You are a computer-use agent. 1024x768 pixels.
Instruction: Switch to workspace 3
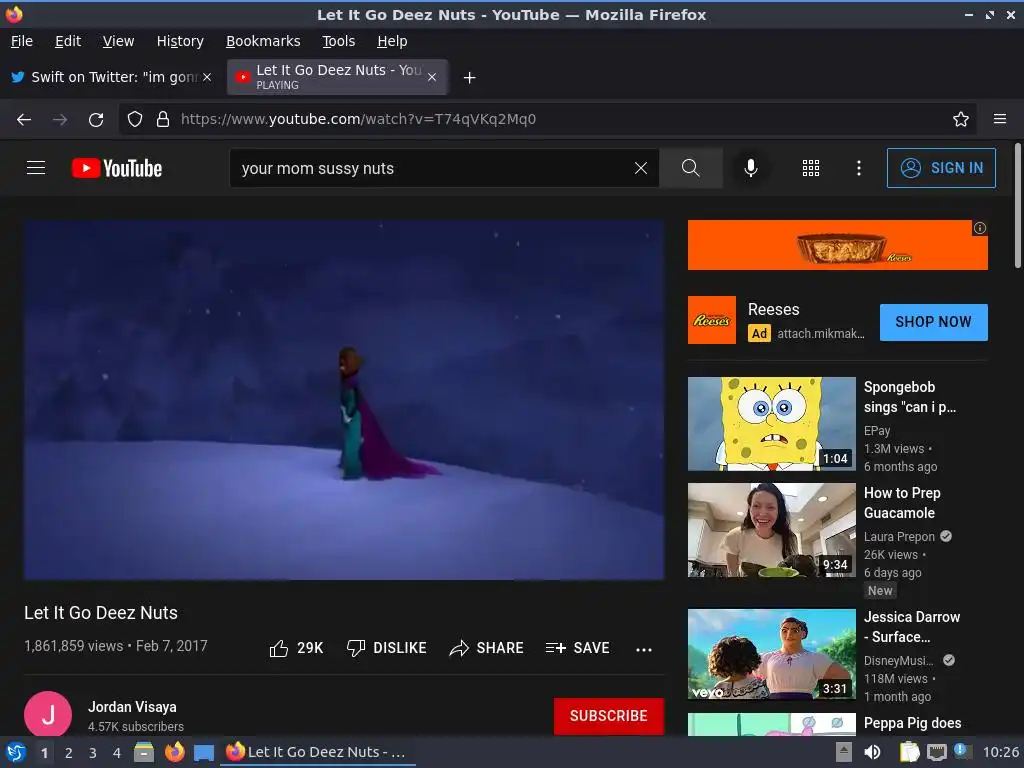93,753
